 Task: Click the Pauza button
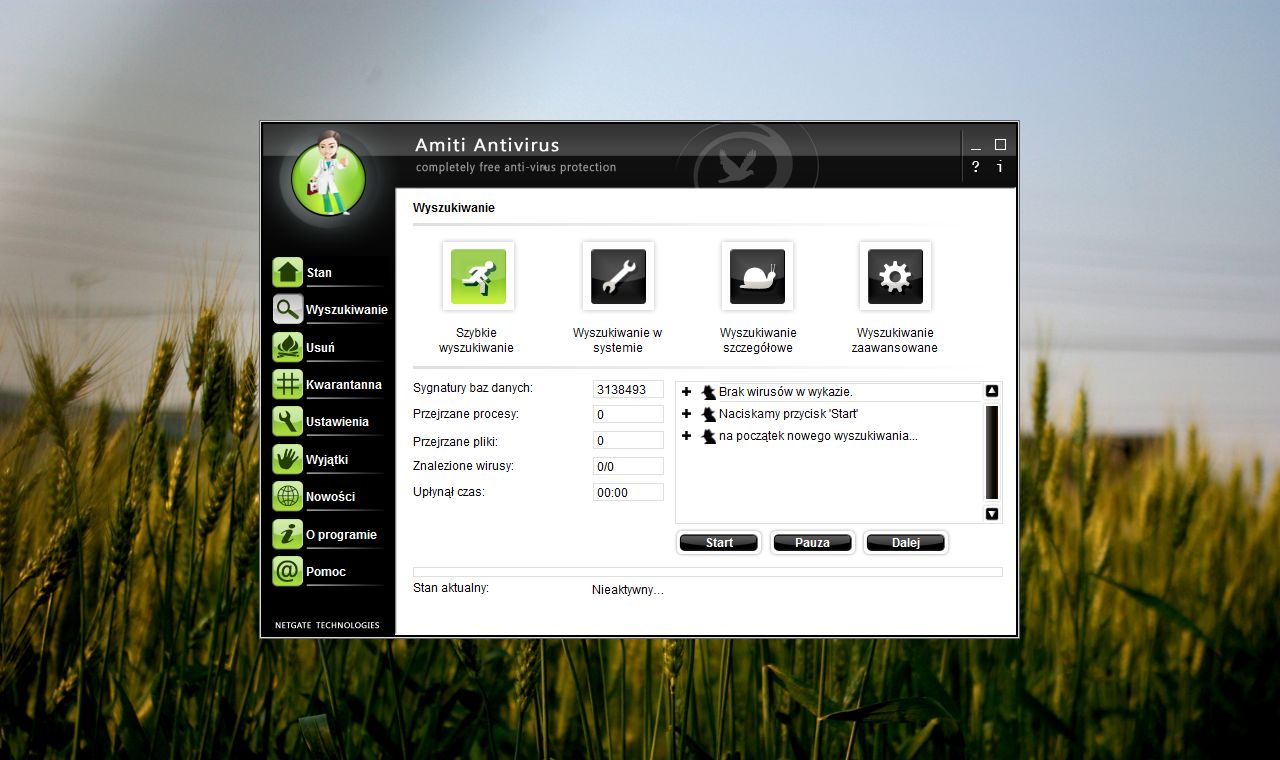[812, 543]
